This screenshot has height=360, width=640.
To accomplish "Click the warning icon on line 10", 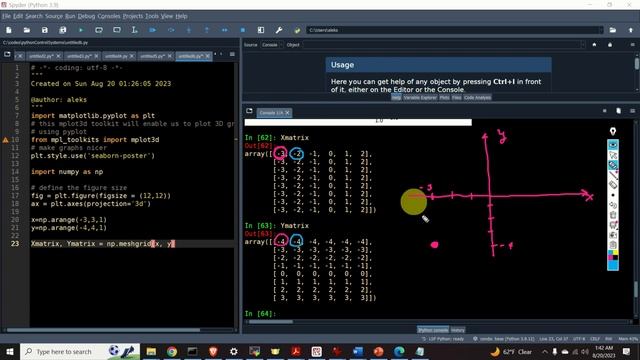I will click(x=5, y=140).
